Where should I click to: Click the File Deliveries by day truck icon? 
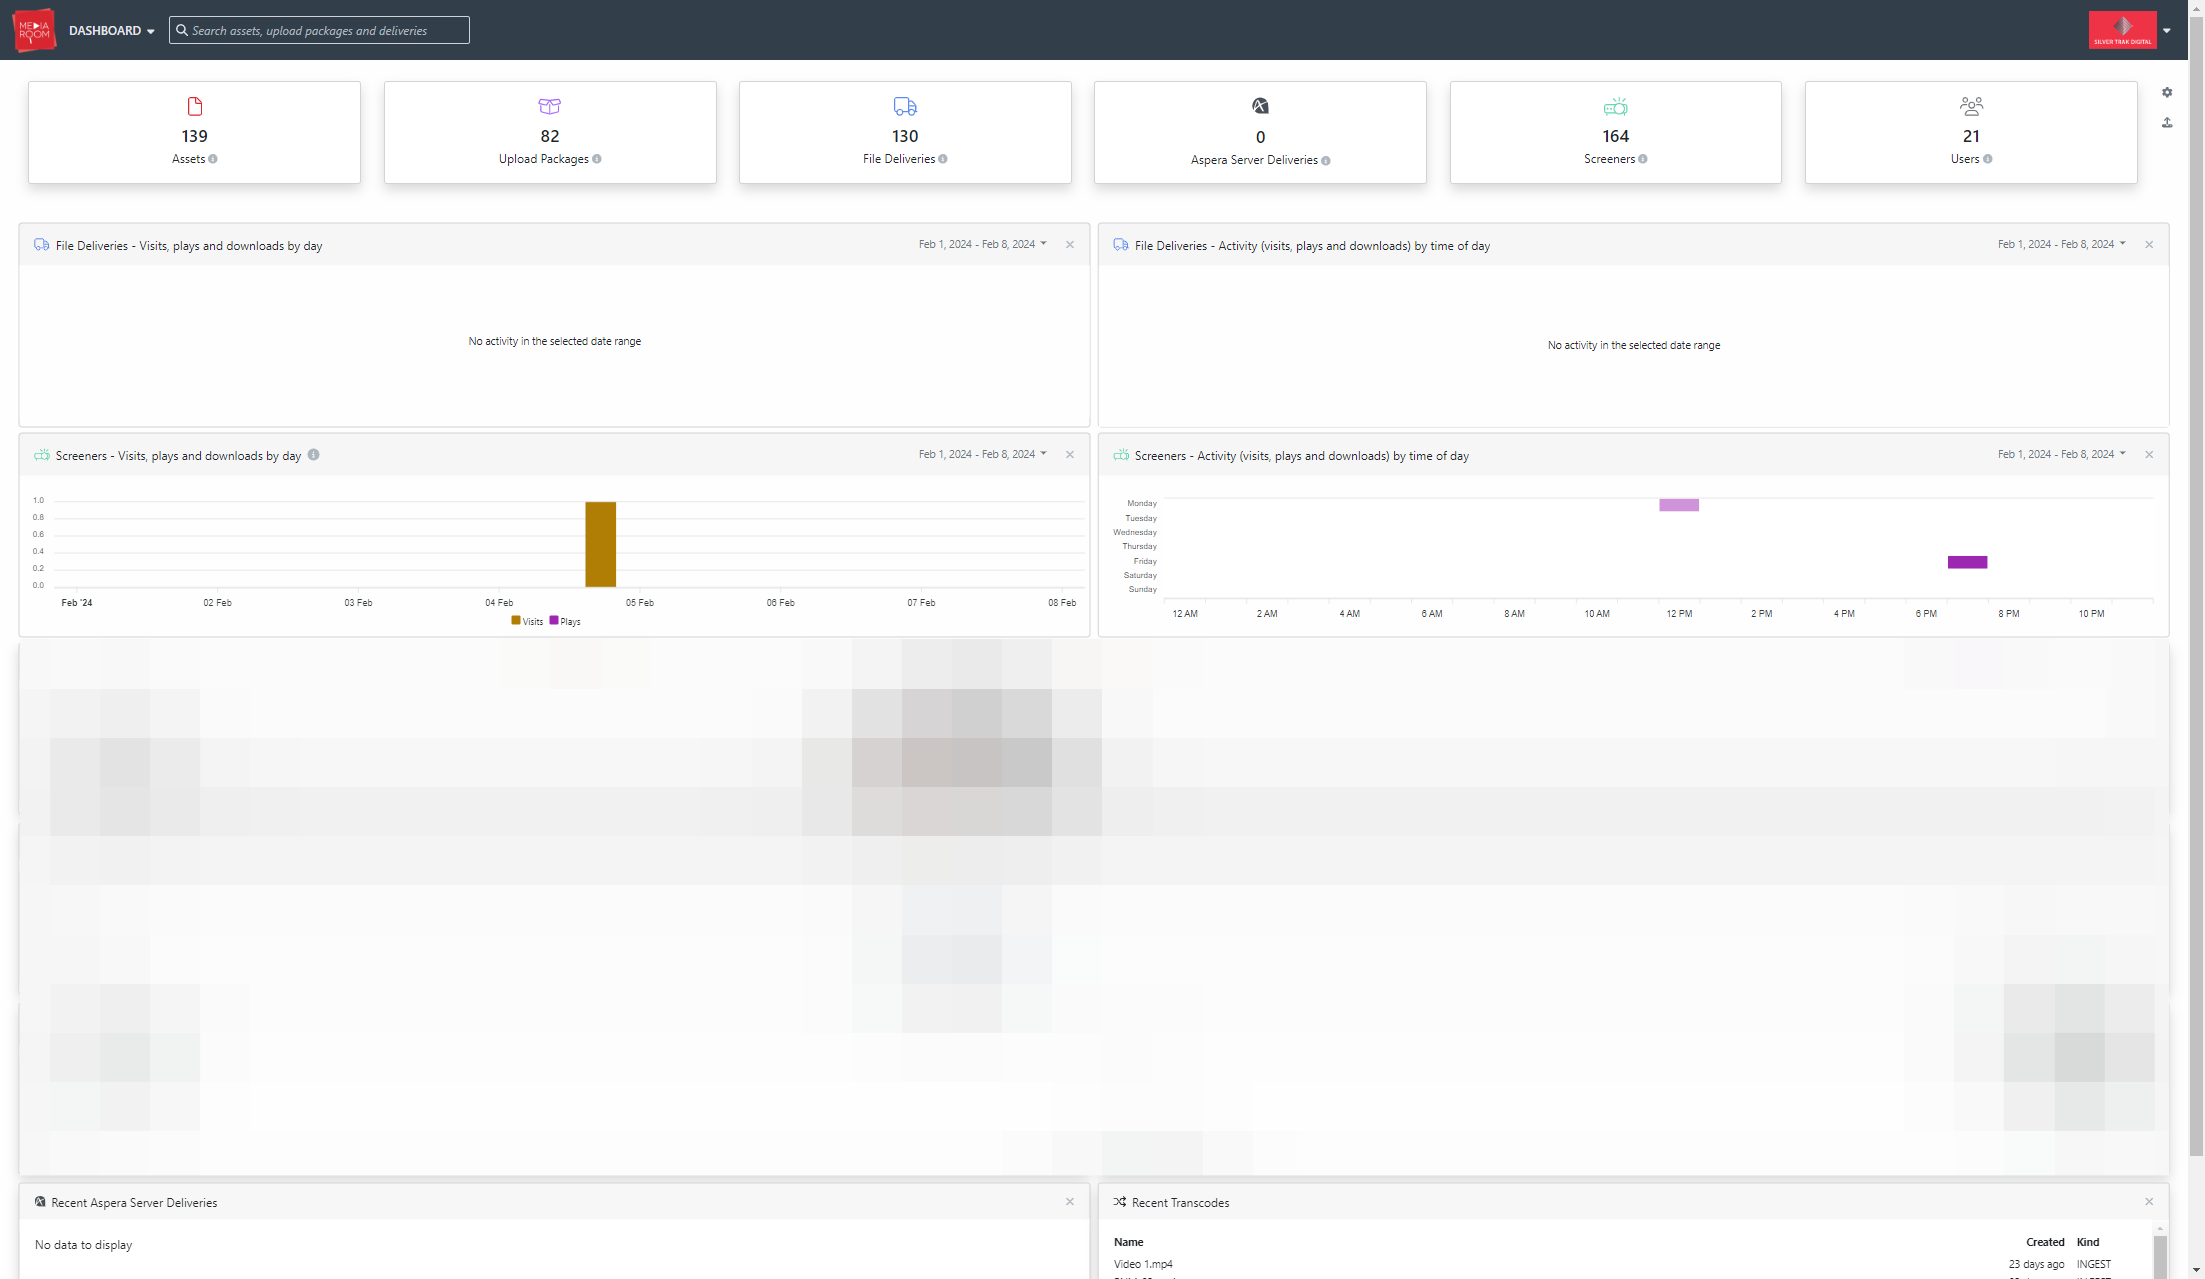coord(42,245)
